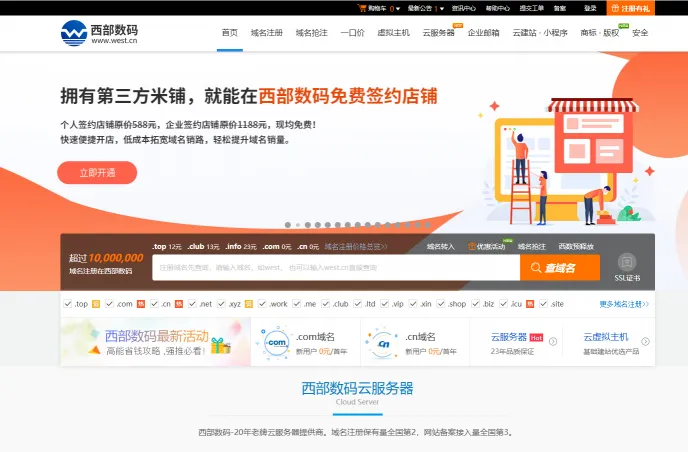This screenshot has height=452, width=688.
Task: Open the shopping cart icon
Action: click(362, 8)
